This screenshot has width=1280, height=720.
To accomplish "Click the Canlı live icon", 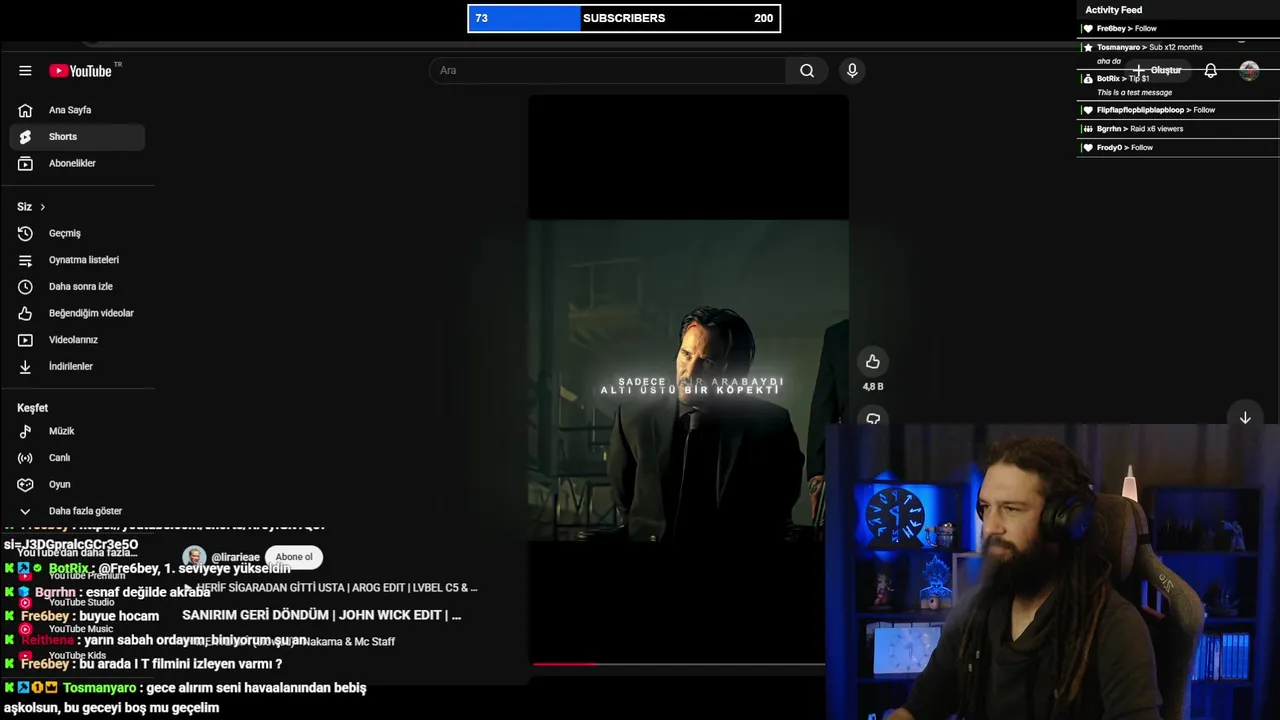I will click(x=26, y=458).
